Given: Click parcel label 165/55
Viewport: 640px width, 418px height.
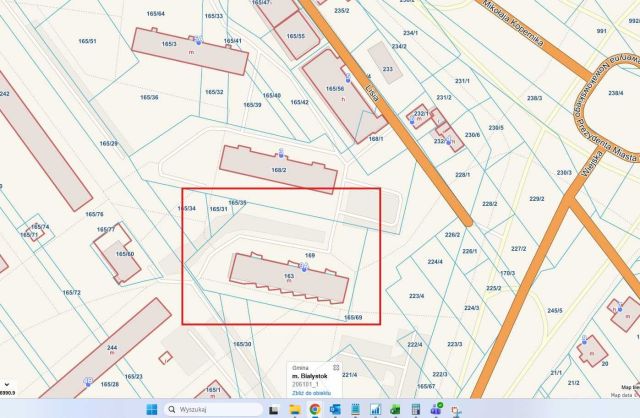Looking at the screenshot, I should 296,36.
